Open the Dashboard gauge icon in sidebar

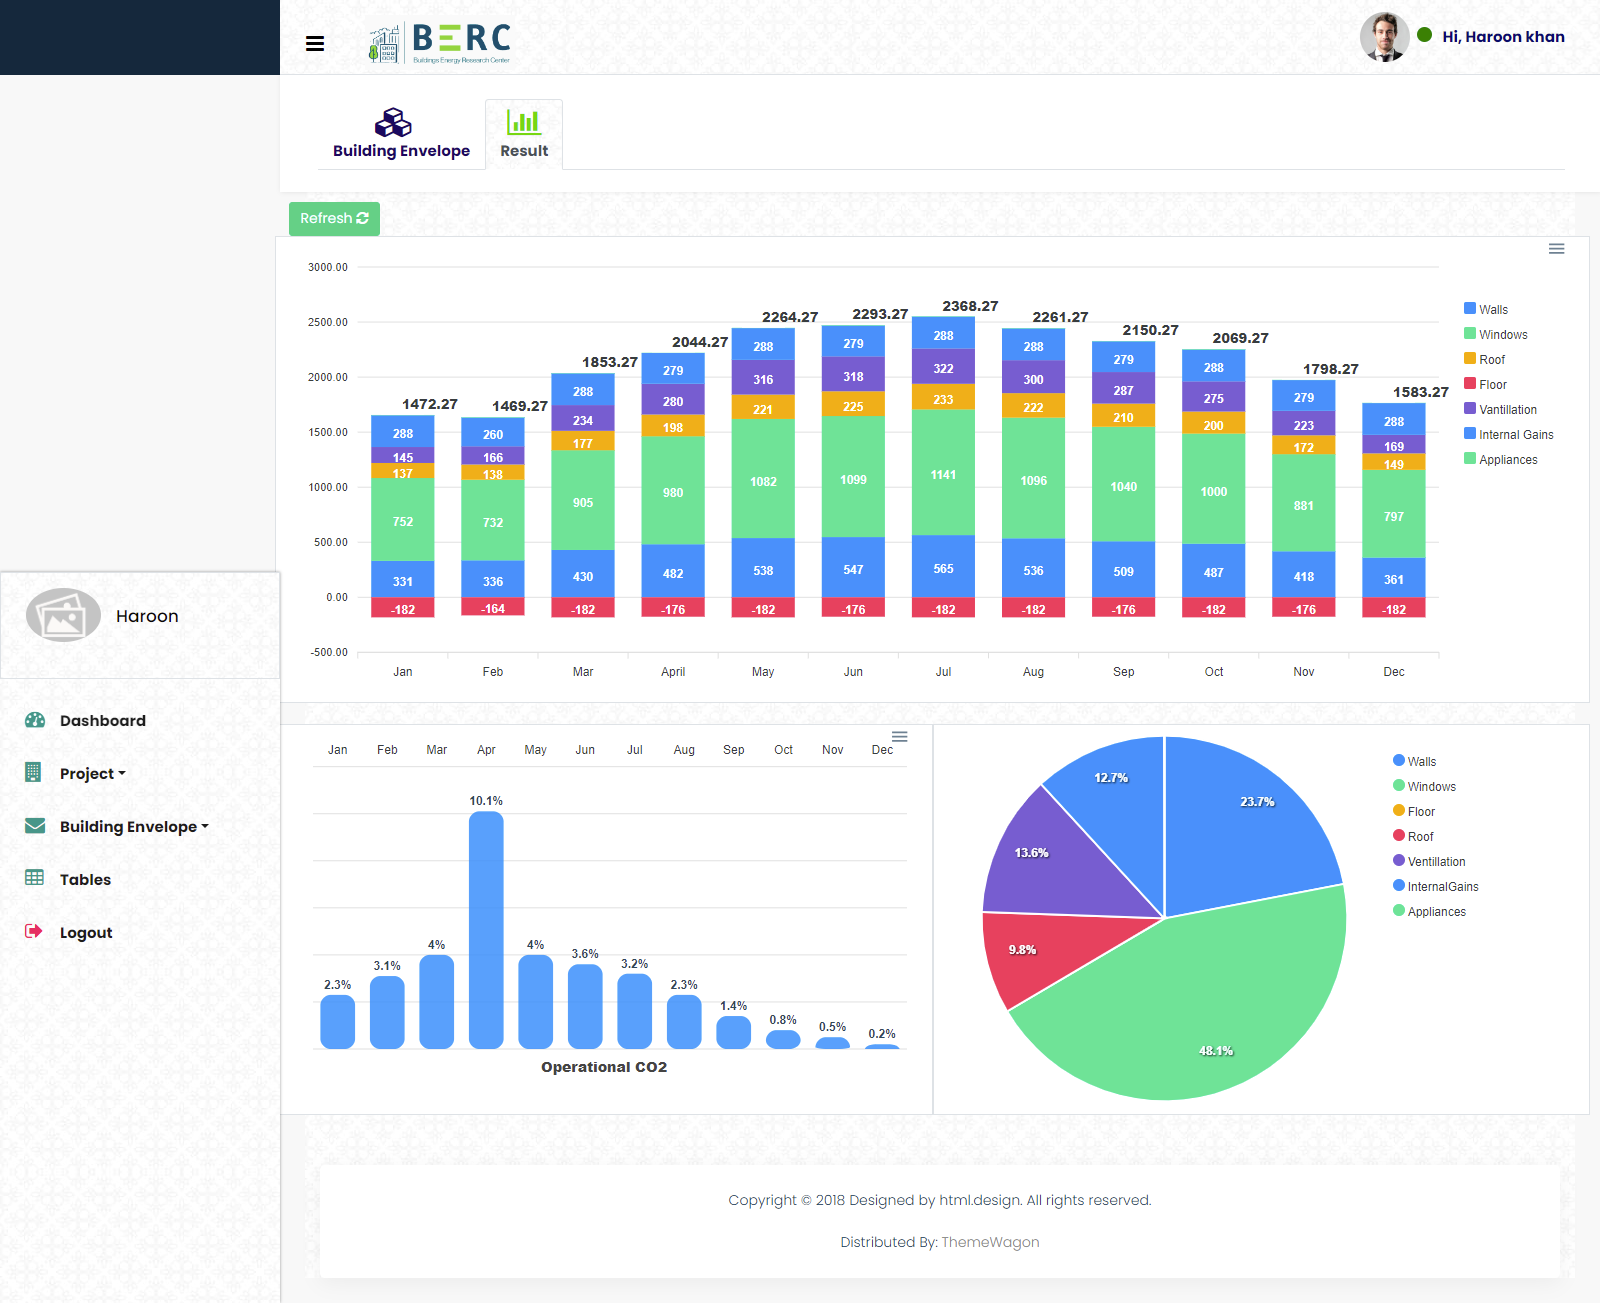[35, 720]
